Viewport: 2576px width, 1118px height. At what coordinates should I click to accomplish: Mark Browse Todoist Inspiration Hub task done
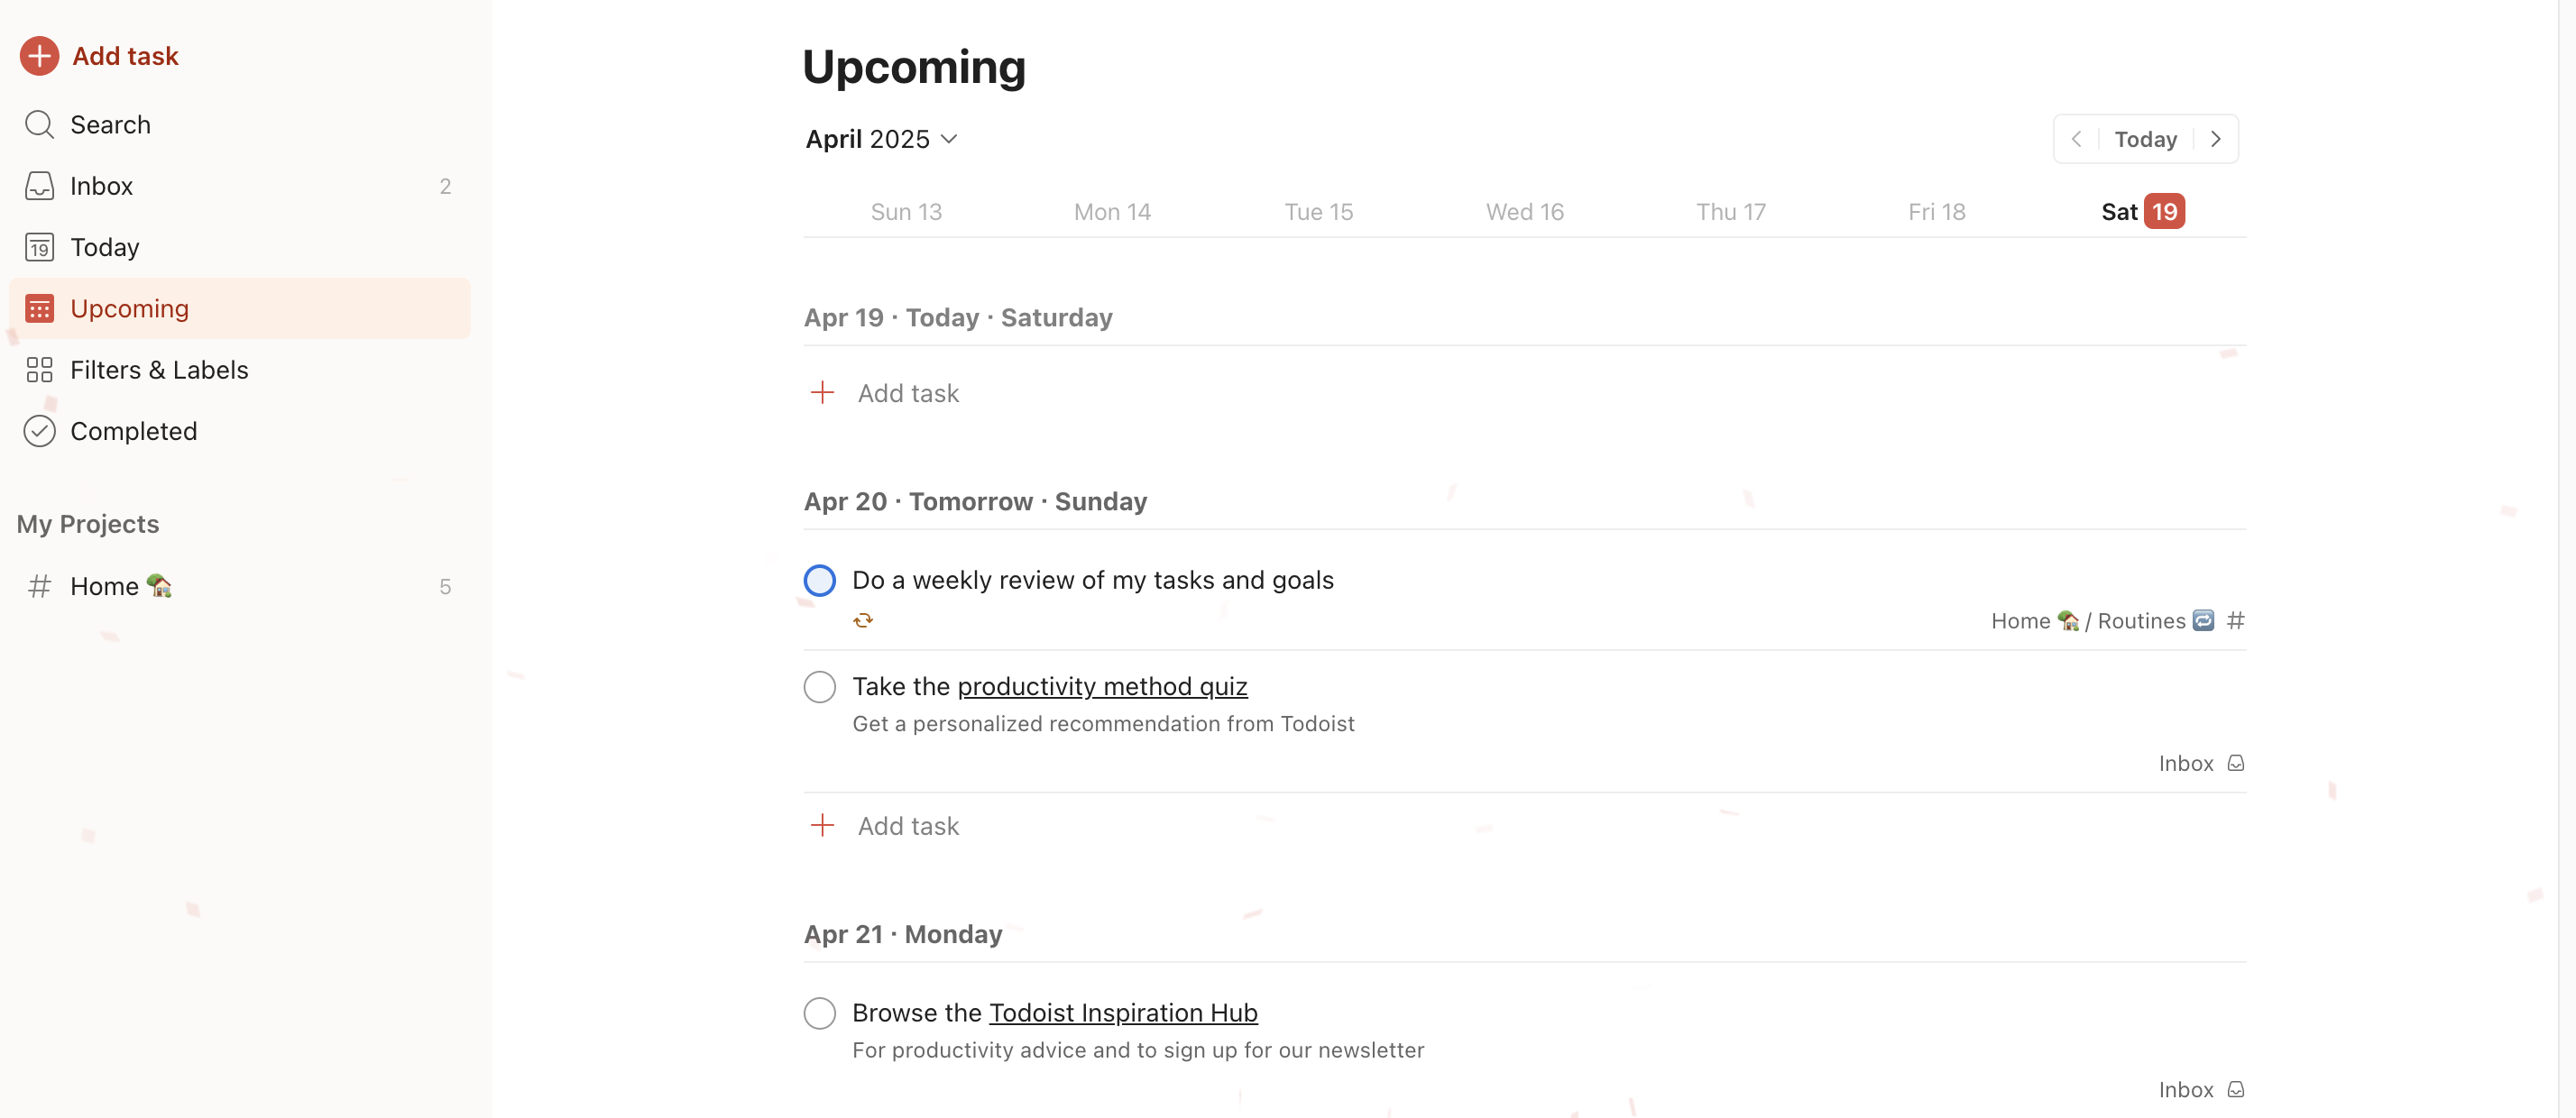(820, 1013)
